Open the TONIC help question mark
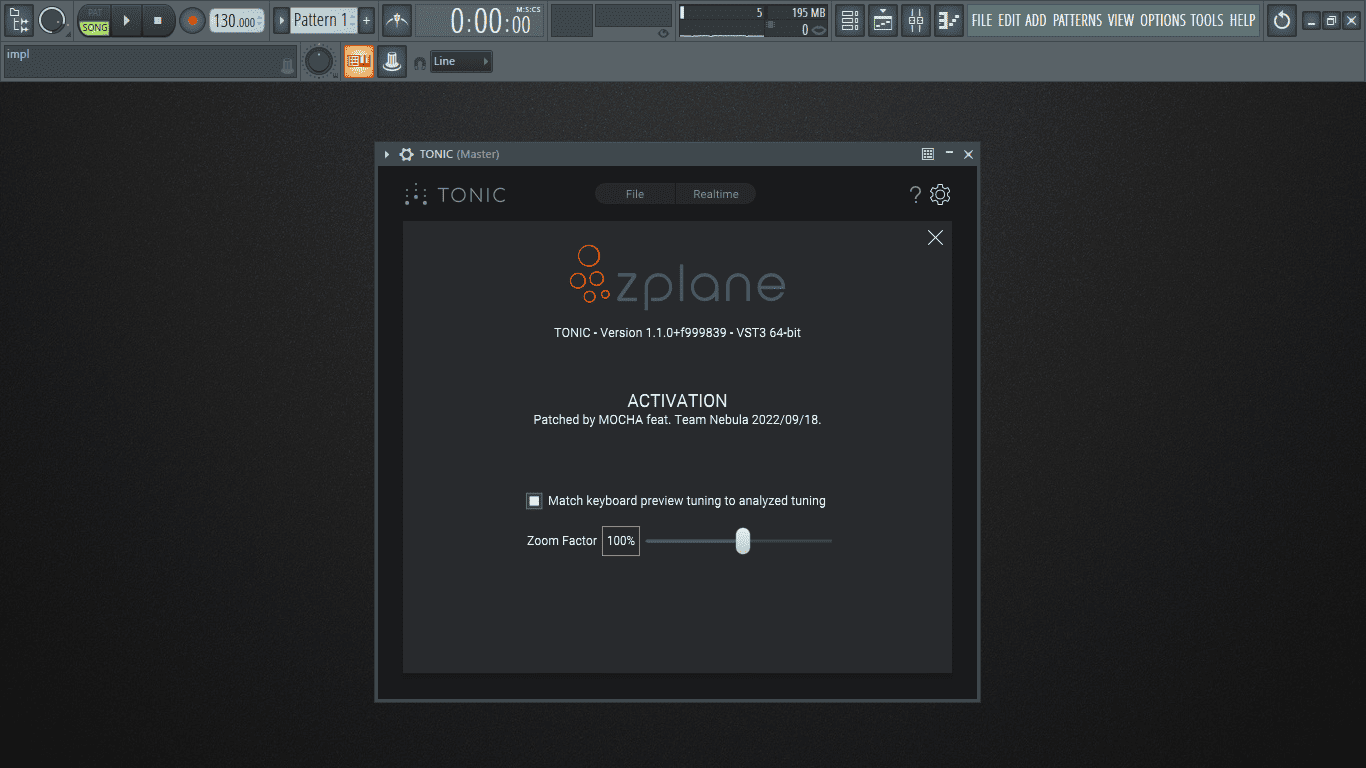This screenshot has width=1366, height=768. point(915,195)
